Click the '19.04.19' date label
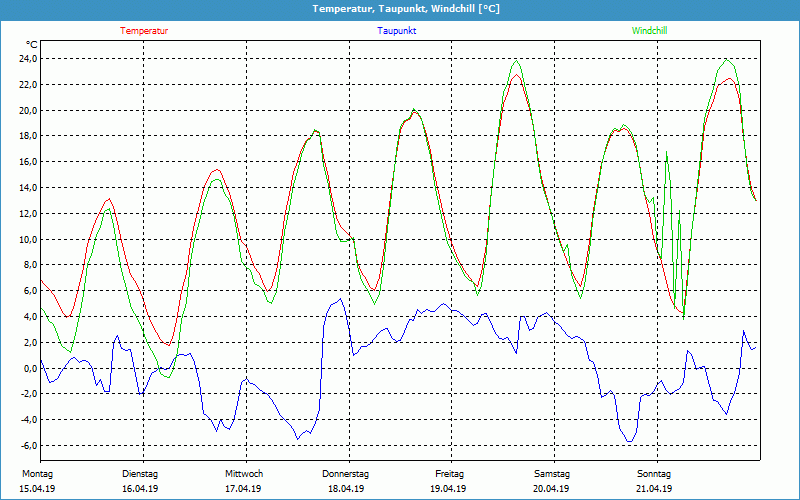This screenshot has height=500, width=800. [448, 489]
